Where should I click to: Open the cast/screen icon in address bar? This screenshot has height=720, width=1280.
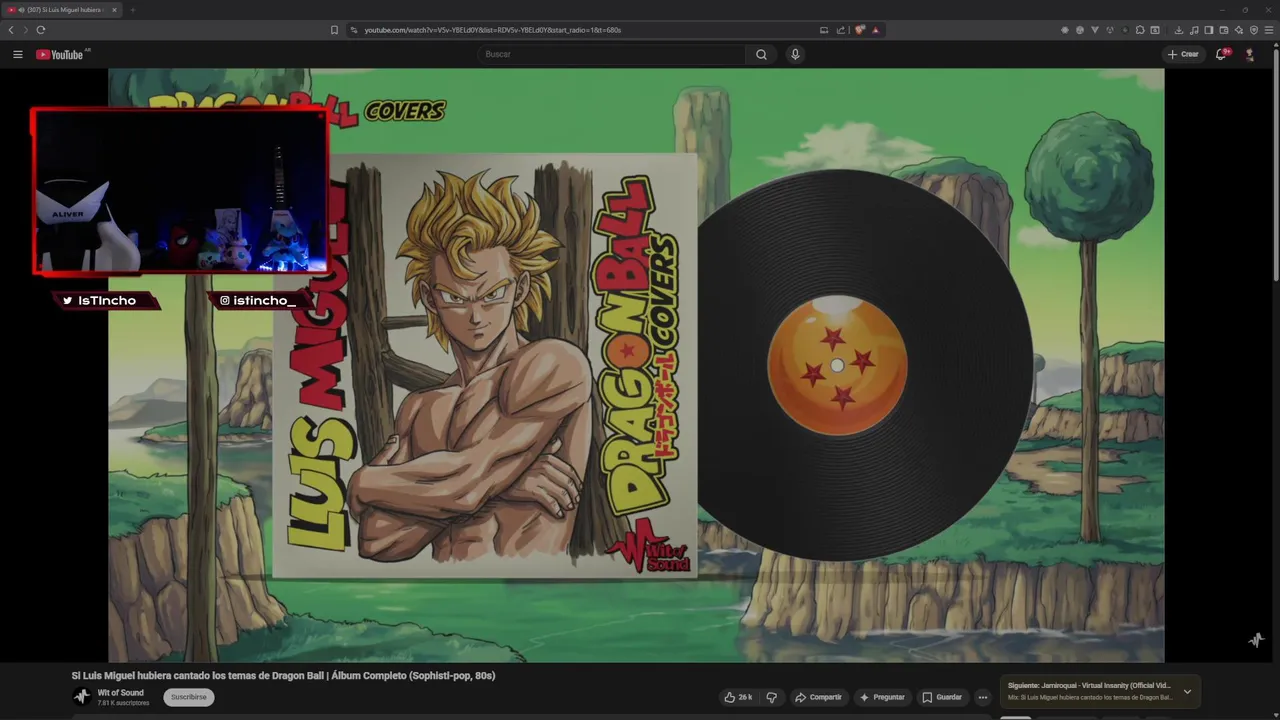824,30
